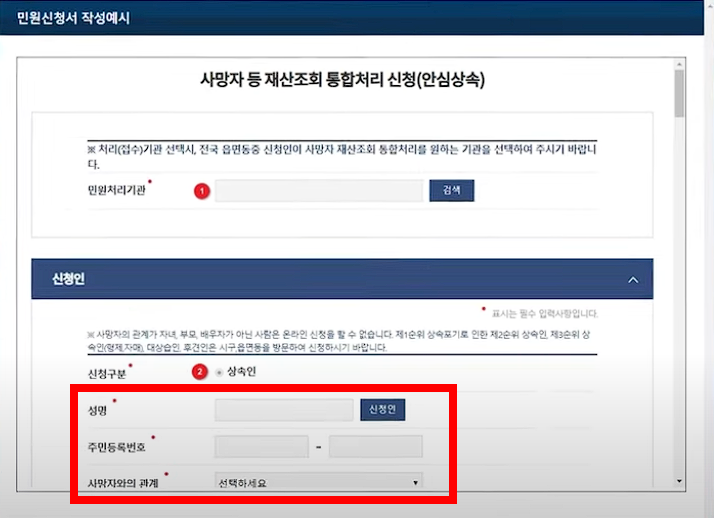The width and height of the screenshot is (714, 518).
Task: Click the 신청구분 label
Action: tap(107, 374)
